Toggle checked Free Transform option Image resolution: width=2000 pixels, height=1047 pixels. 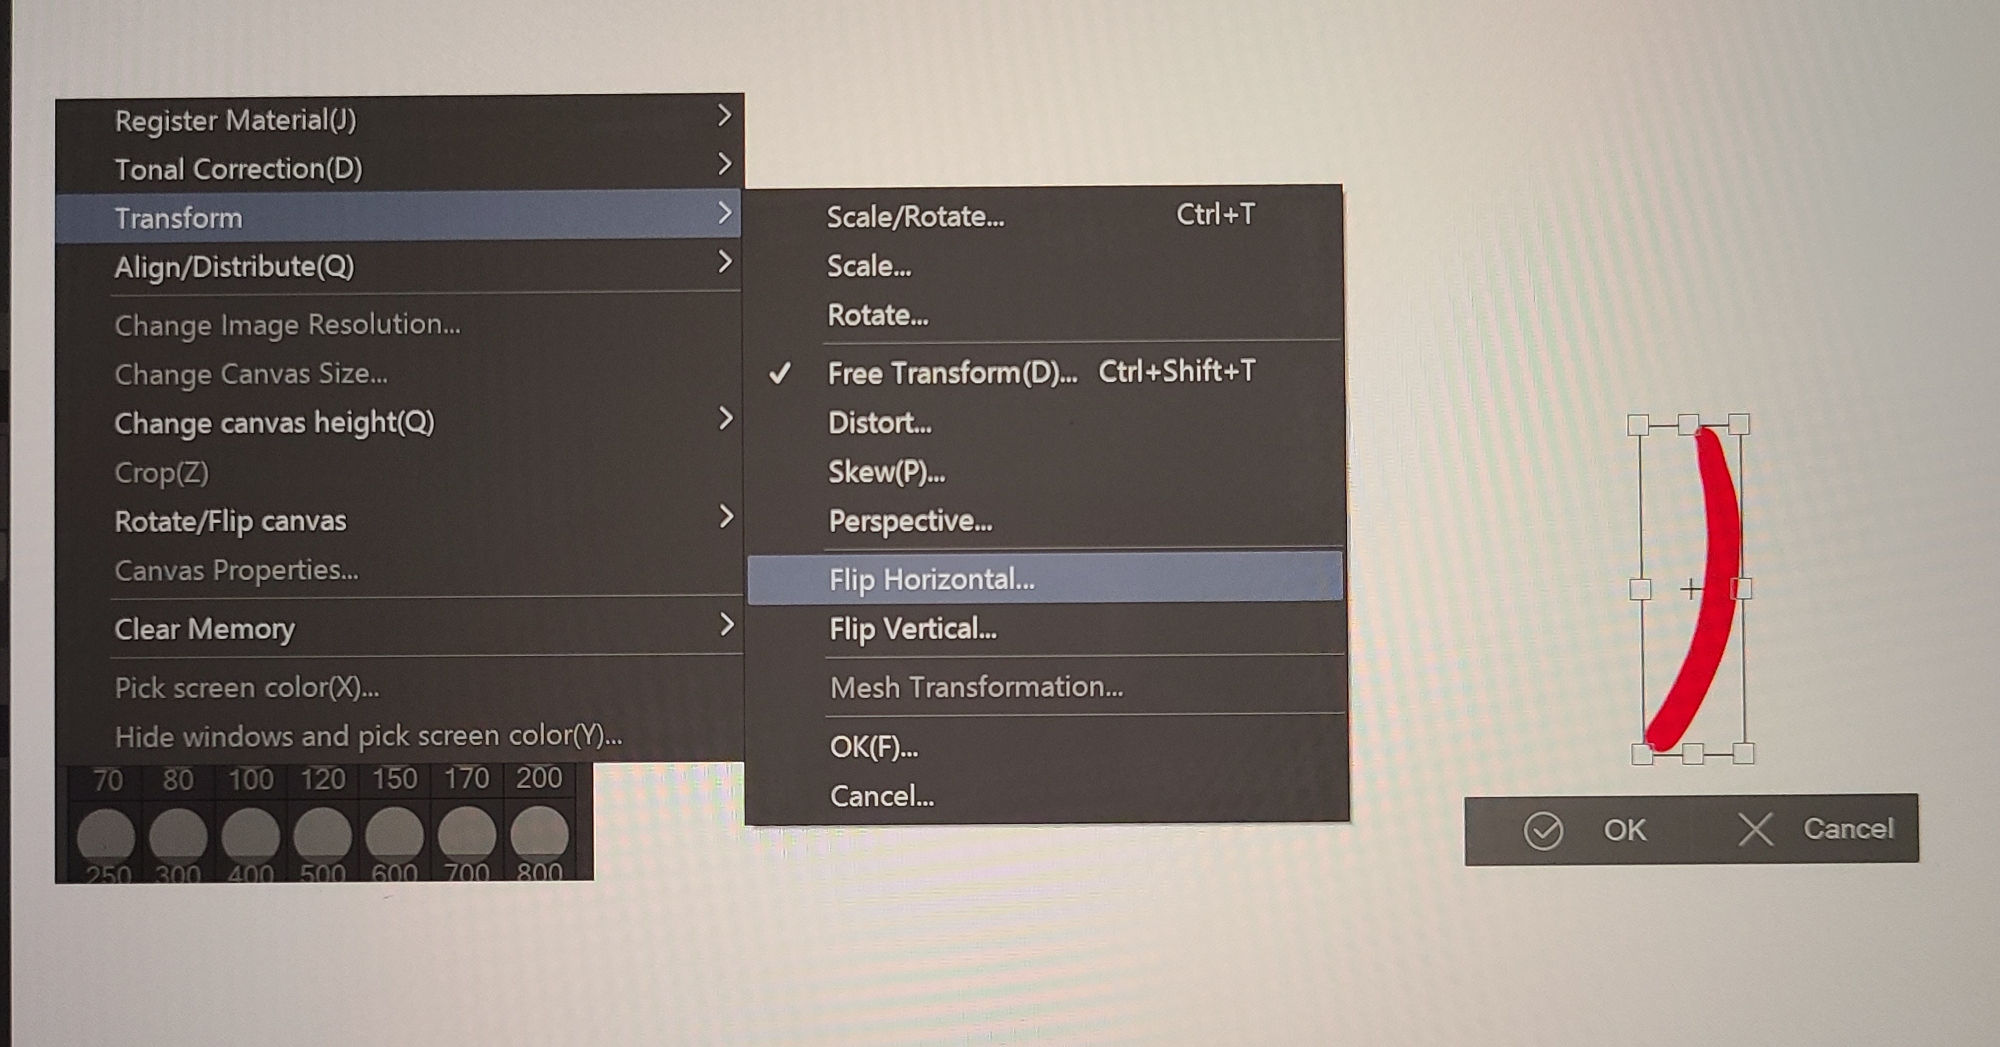coord(951,373)
